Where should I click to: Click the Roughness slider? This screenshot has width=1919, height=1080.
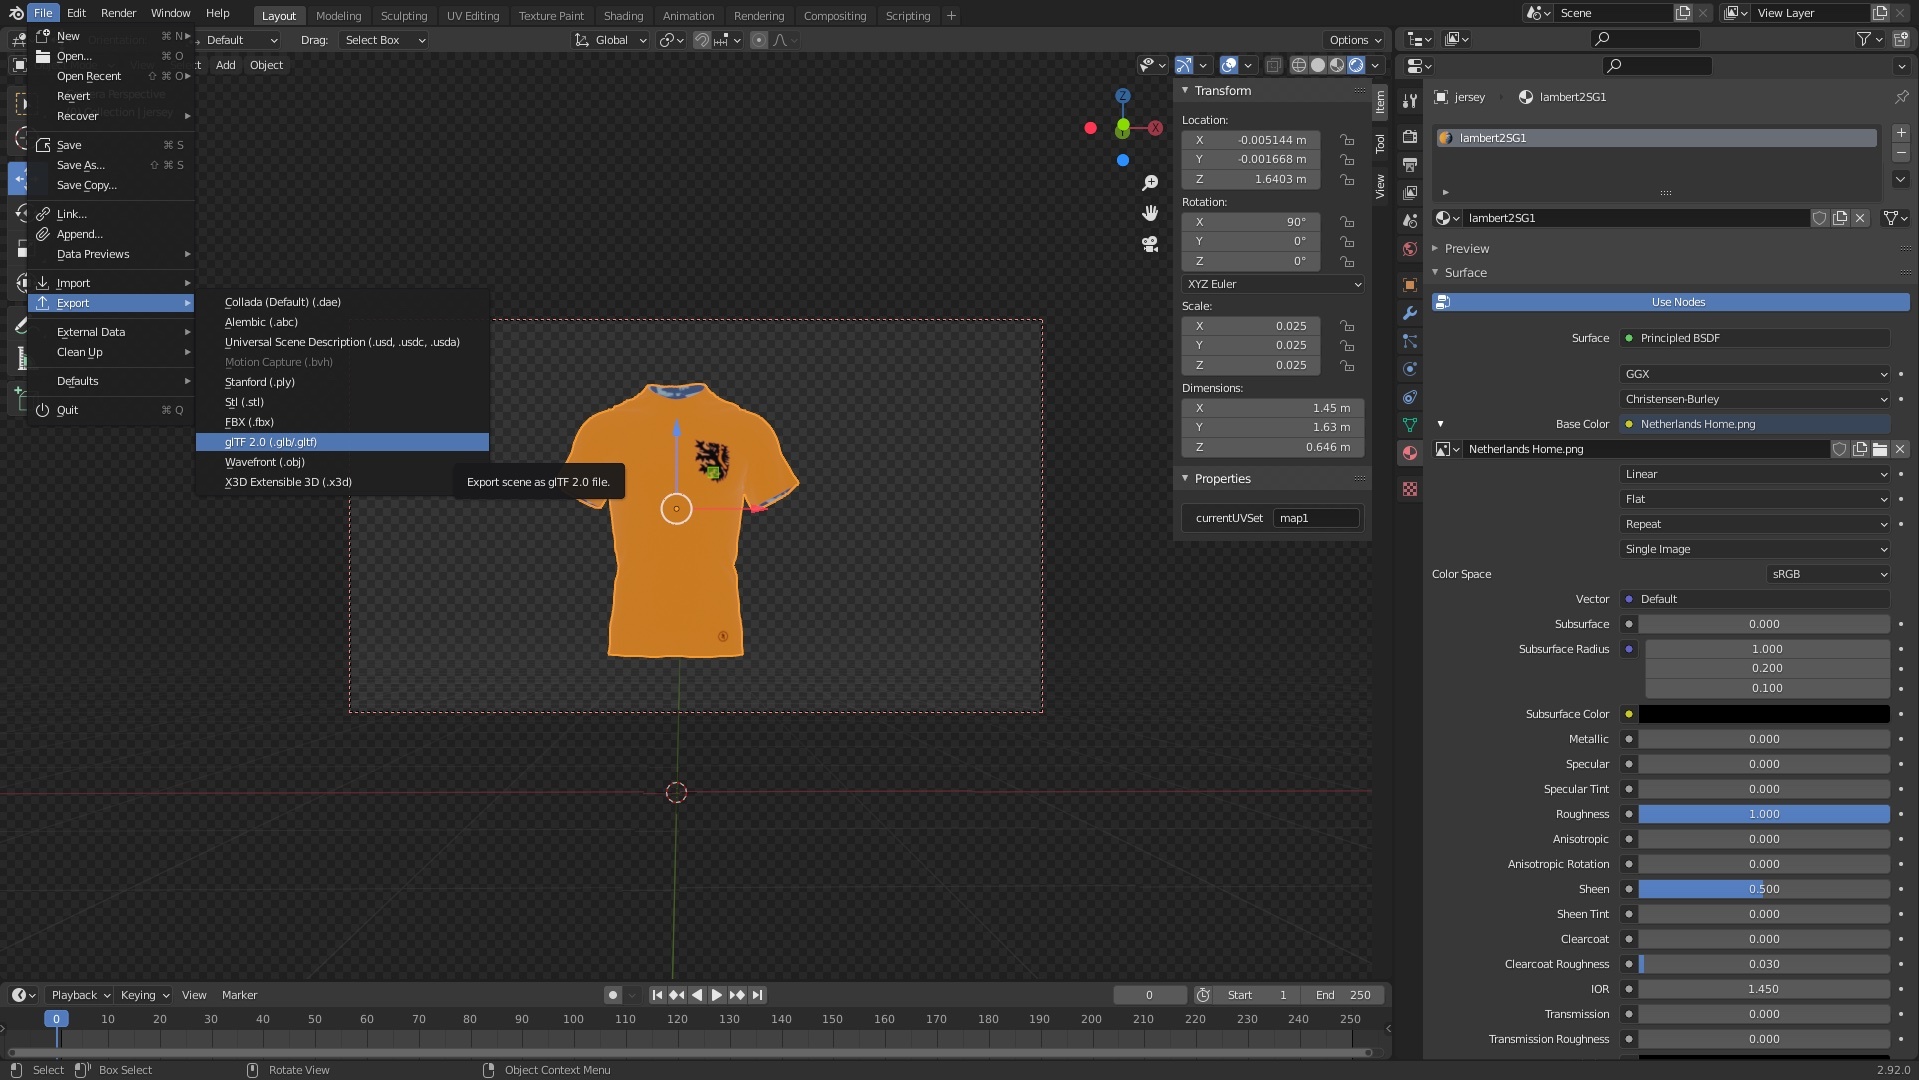click(x=1763, y=814)
